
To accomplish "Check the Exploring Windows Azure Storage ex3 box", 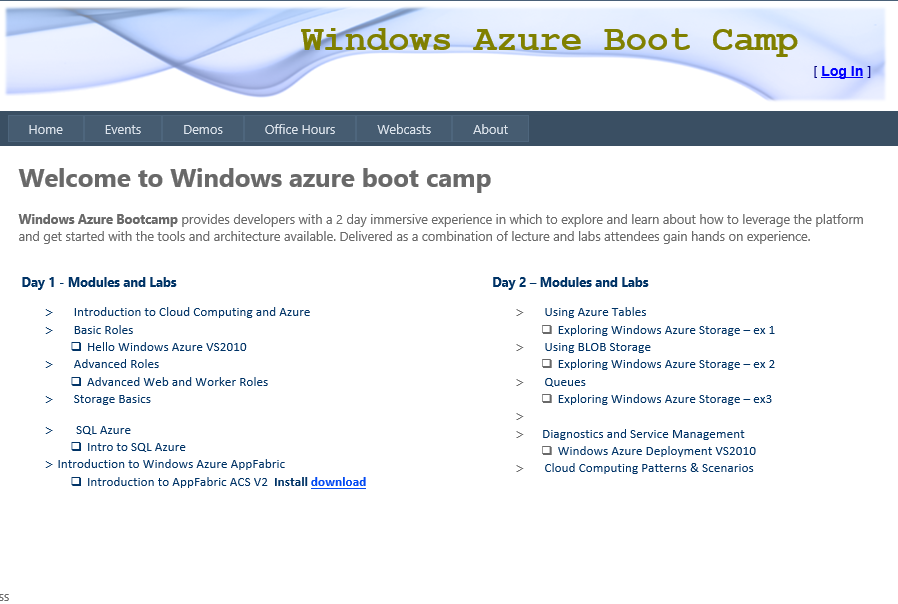I will coord(547,398).
